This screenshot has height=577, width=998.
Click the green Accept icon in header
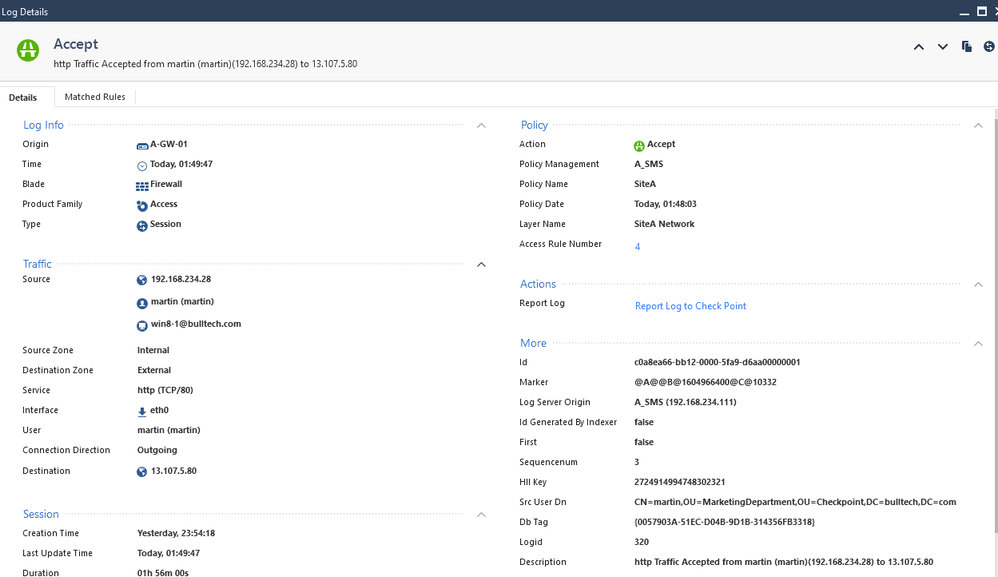(x=28, y=50)
